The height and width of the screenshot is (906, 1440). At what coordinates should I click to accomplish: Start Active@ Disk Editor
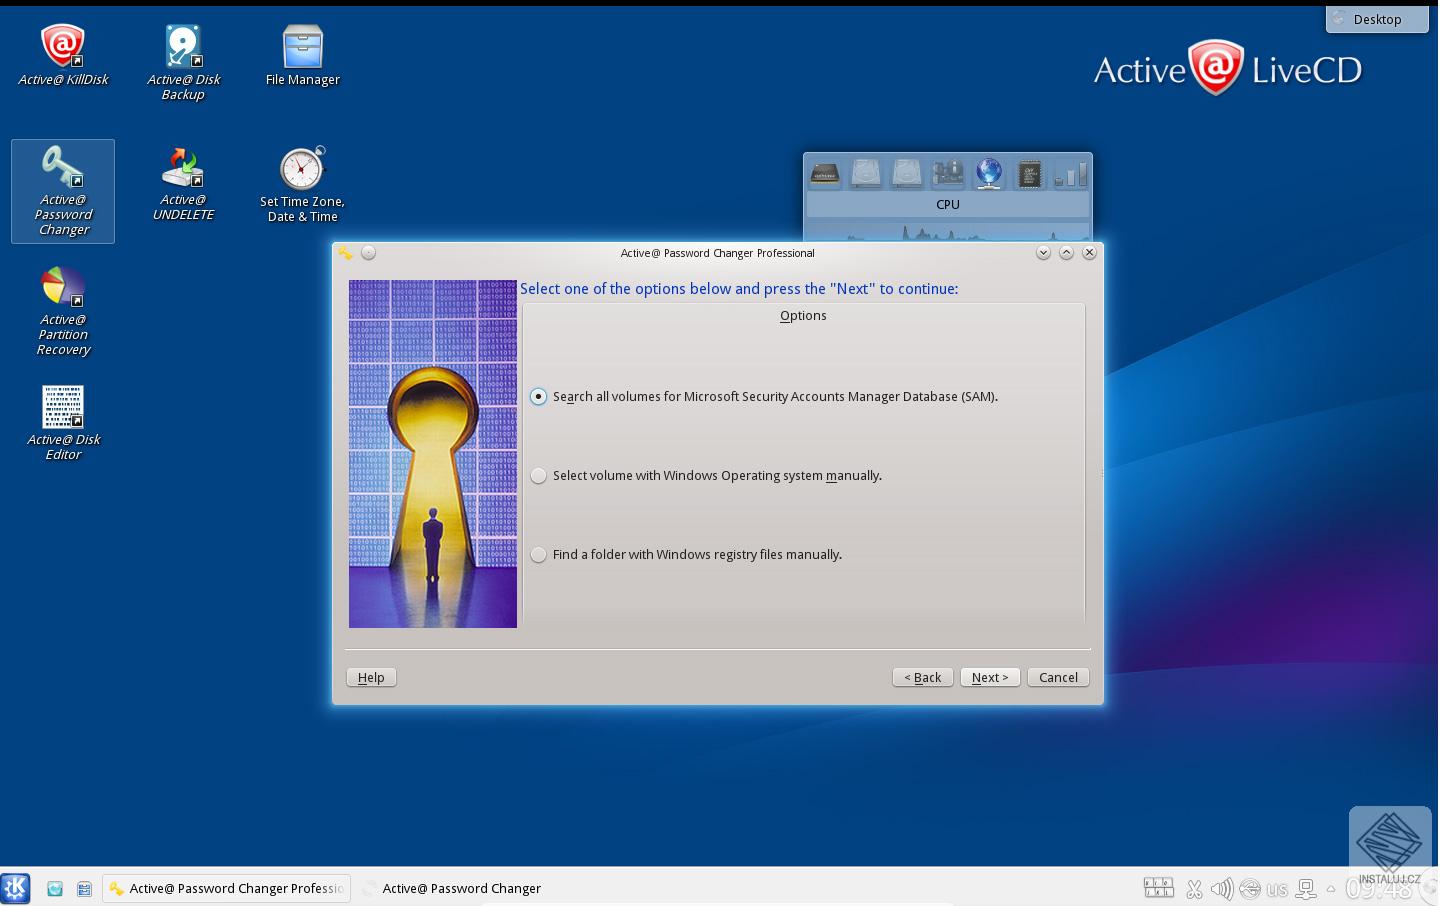62,405
